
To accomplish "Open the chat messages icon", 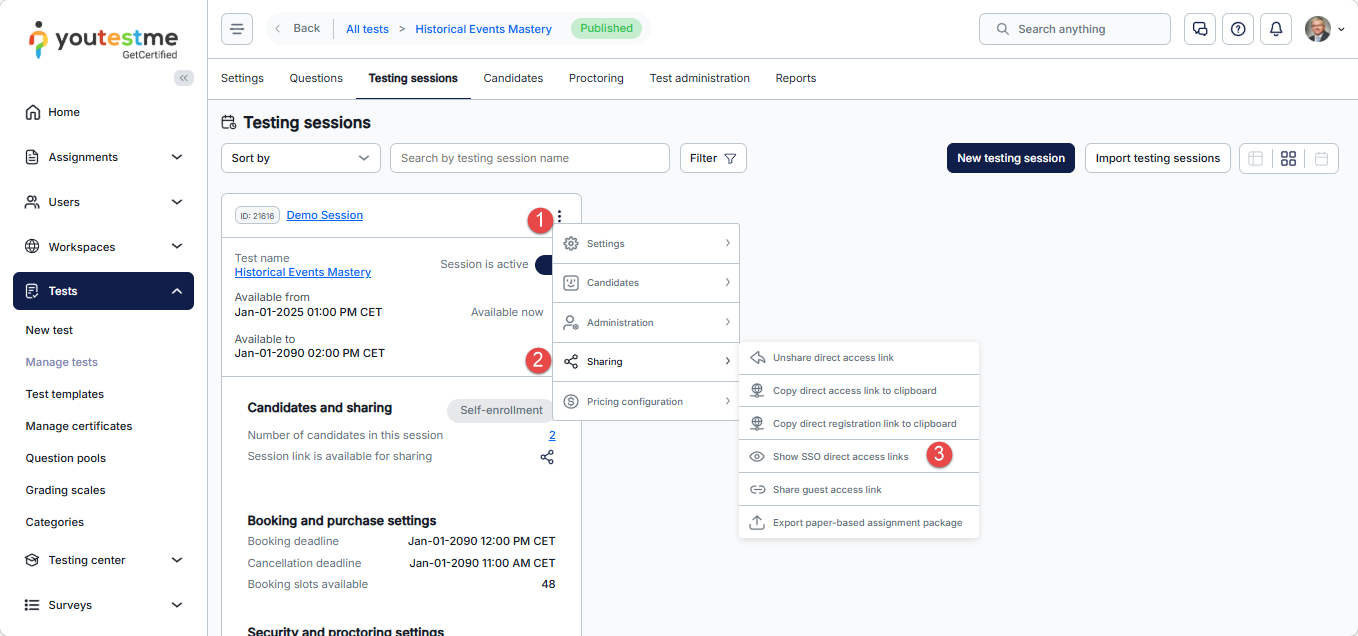I will click(x=1199, y=29).
